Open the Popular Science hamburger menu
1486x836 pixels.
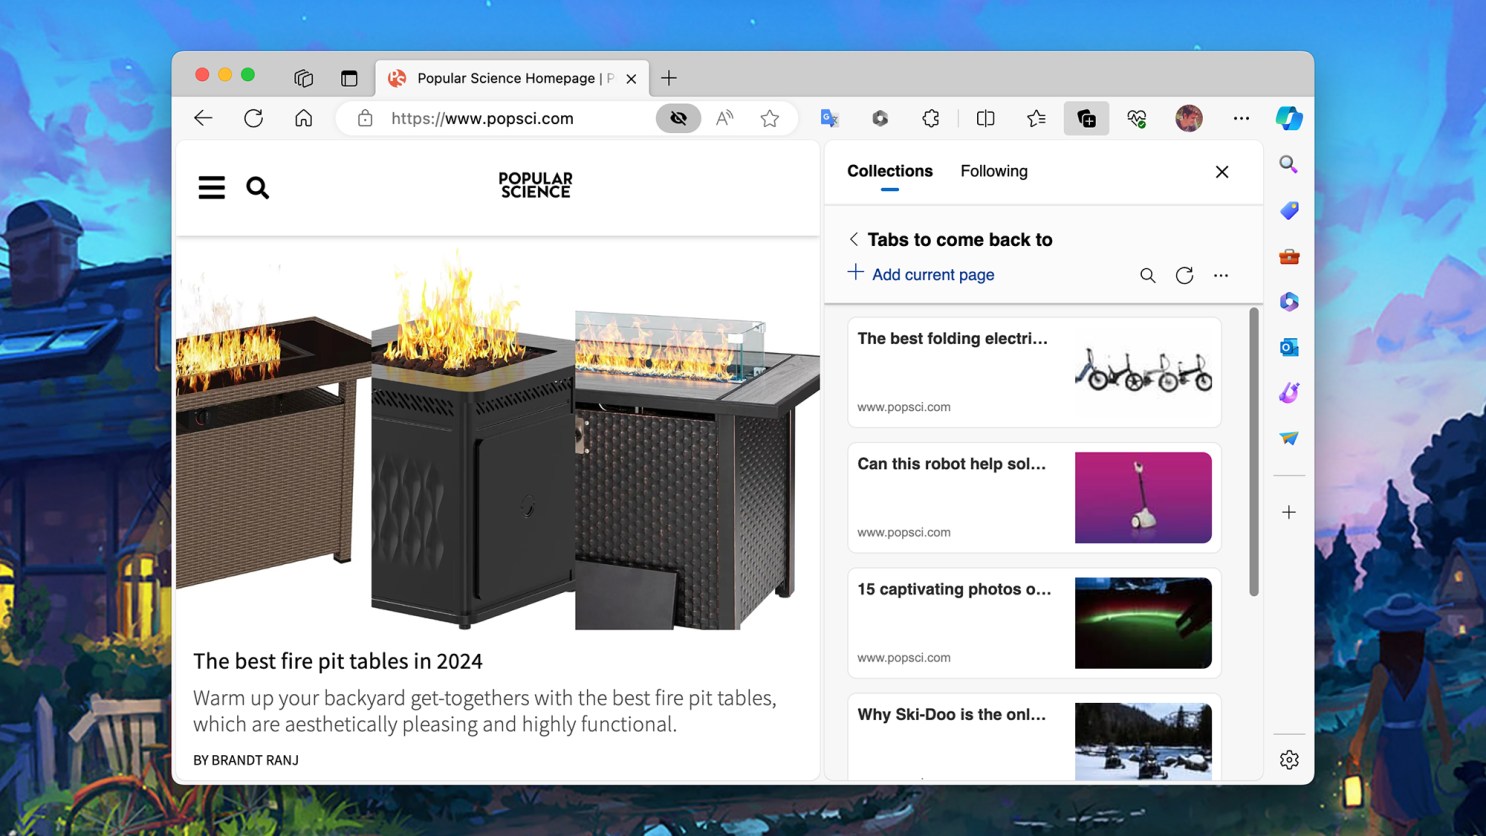tap(211, 187)
